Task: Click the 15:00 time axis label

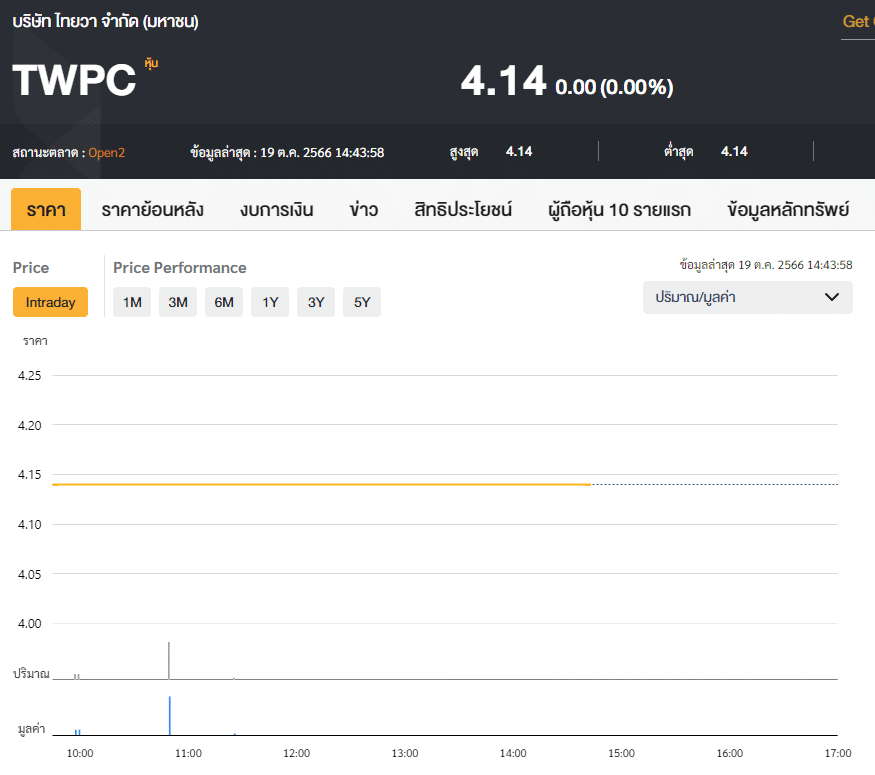Action: (622, 753)
